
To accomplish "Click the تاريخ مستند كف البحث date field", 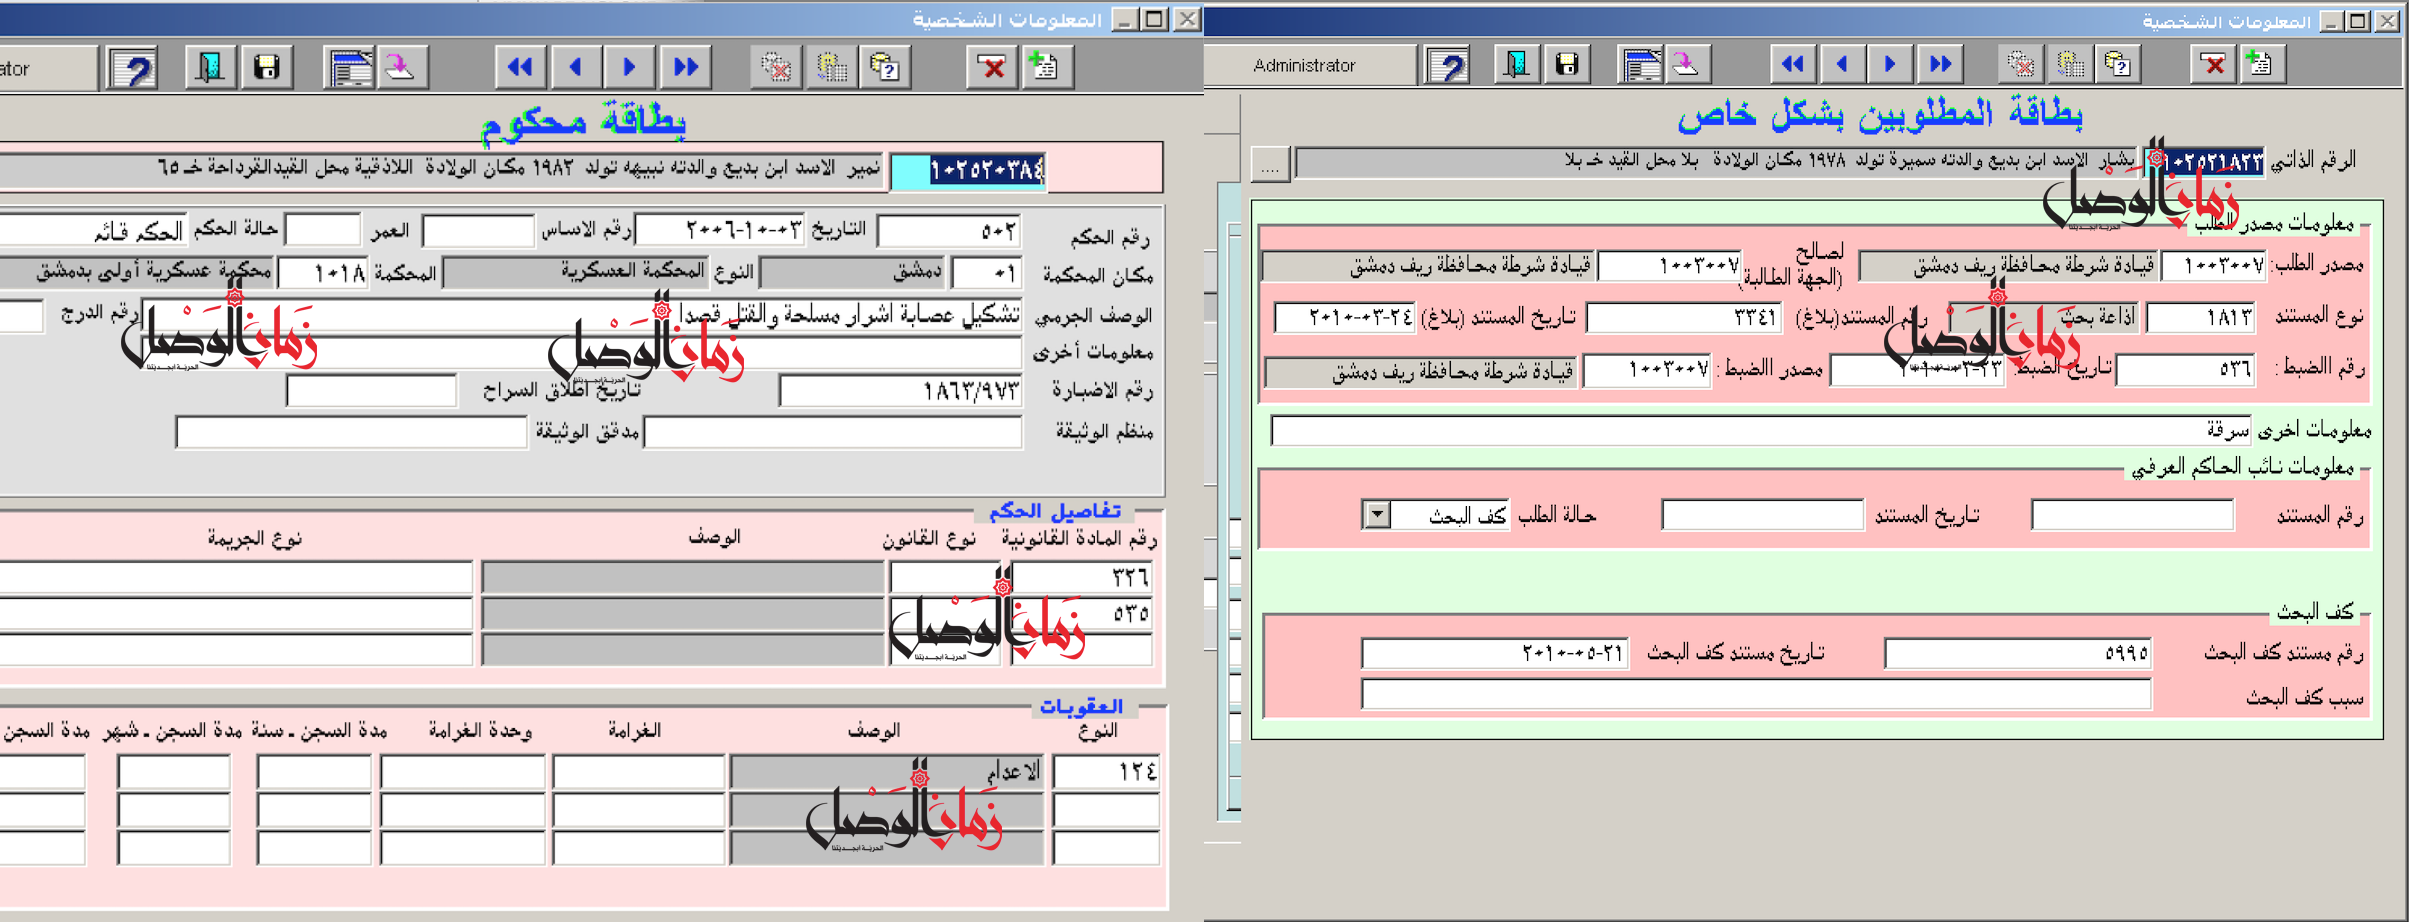I will pyautogui.click(x=1494, y=653).
